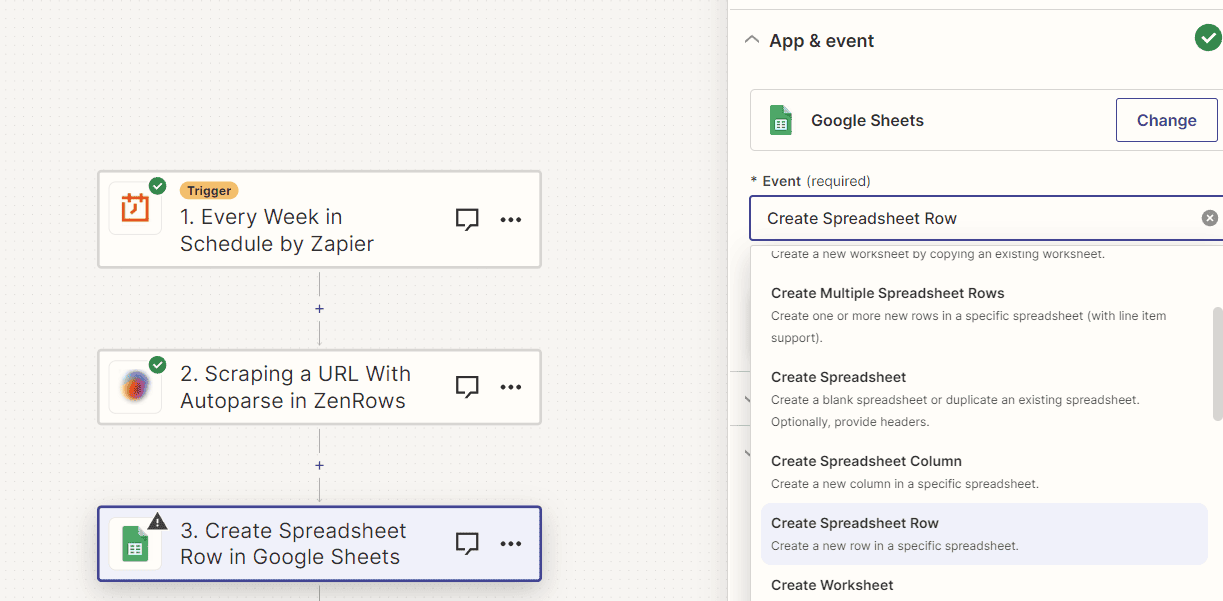Select step 2 Scraping a URL With Autoparse
The width and height of the screenshot is (1223, 601).
pyautogui.click(x=319, y=387)
